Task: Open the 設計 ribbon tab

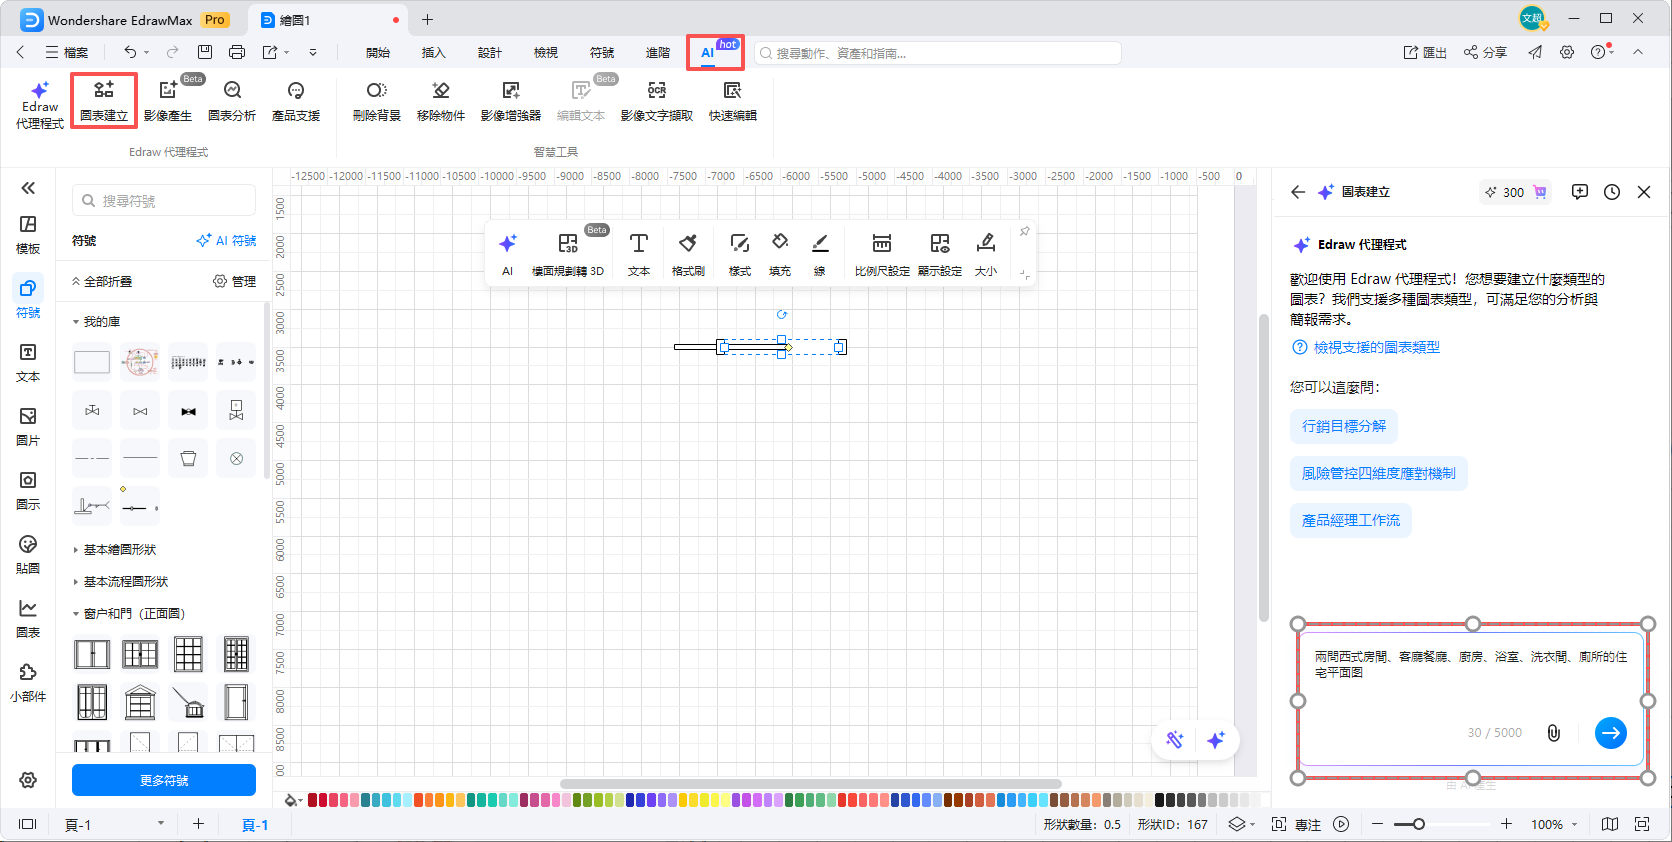Action: (489, 53)
